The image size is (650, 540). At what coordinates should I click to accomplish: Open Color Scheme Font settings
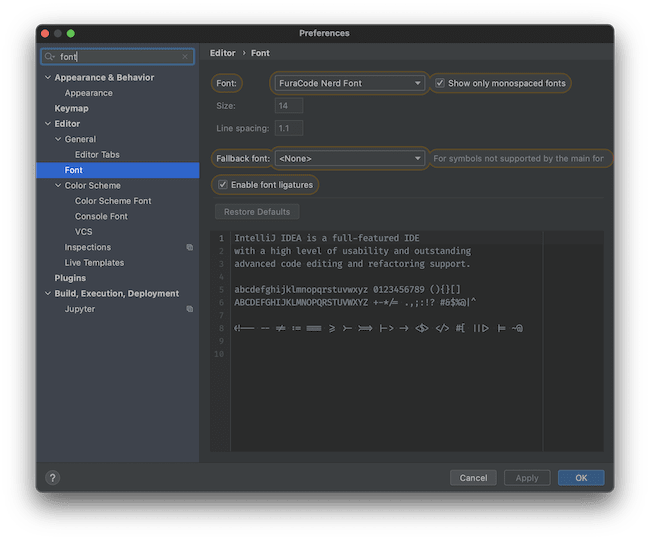(113, 201)
